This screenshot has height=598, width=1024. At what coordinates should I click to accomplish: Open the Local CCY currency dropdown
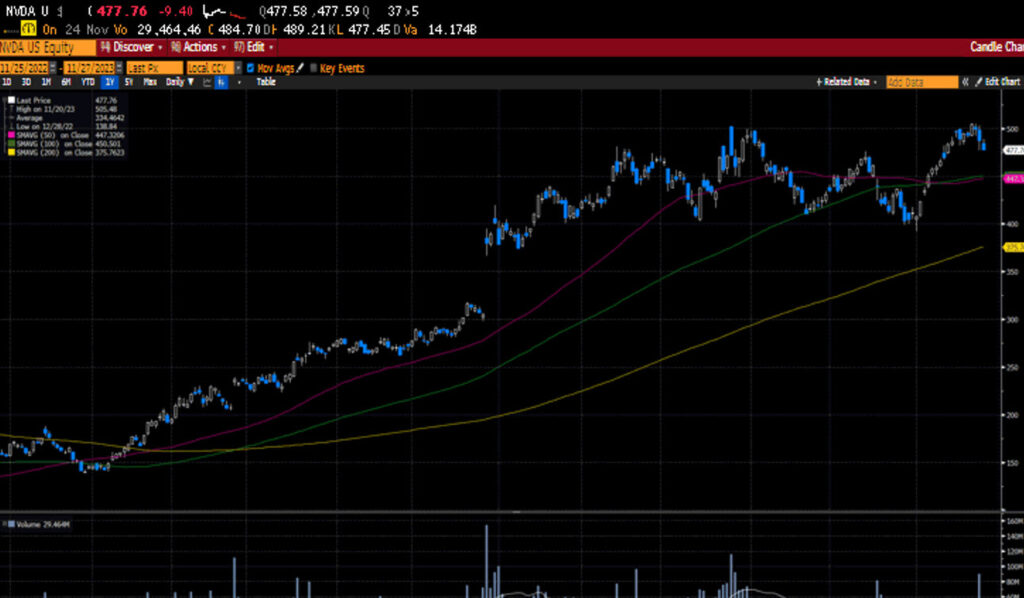211,68
